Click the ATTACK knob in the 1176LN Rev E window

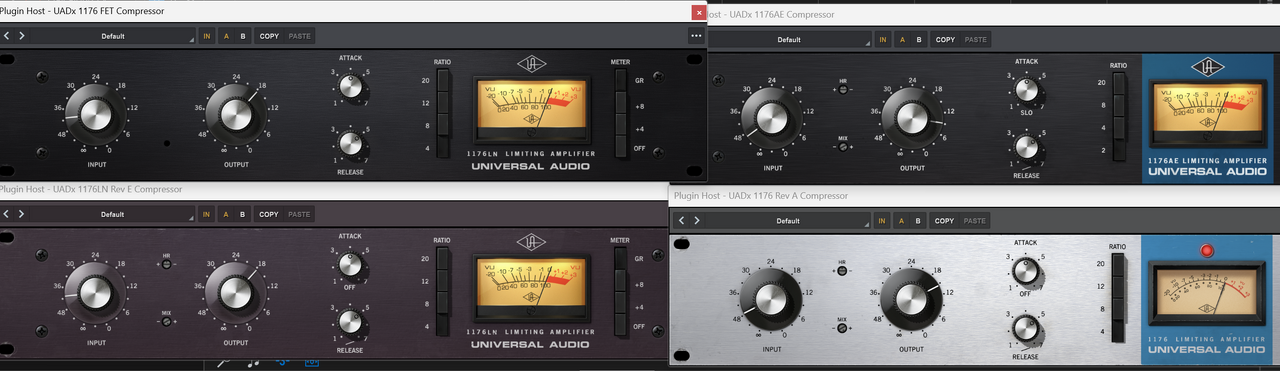[350, 264]
